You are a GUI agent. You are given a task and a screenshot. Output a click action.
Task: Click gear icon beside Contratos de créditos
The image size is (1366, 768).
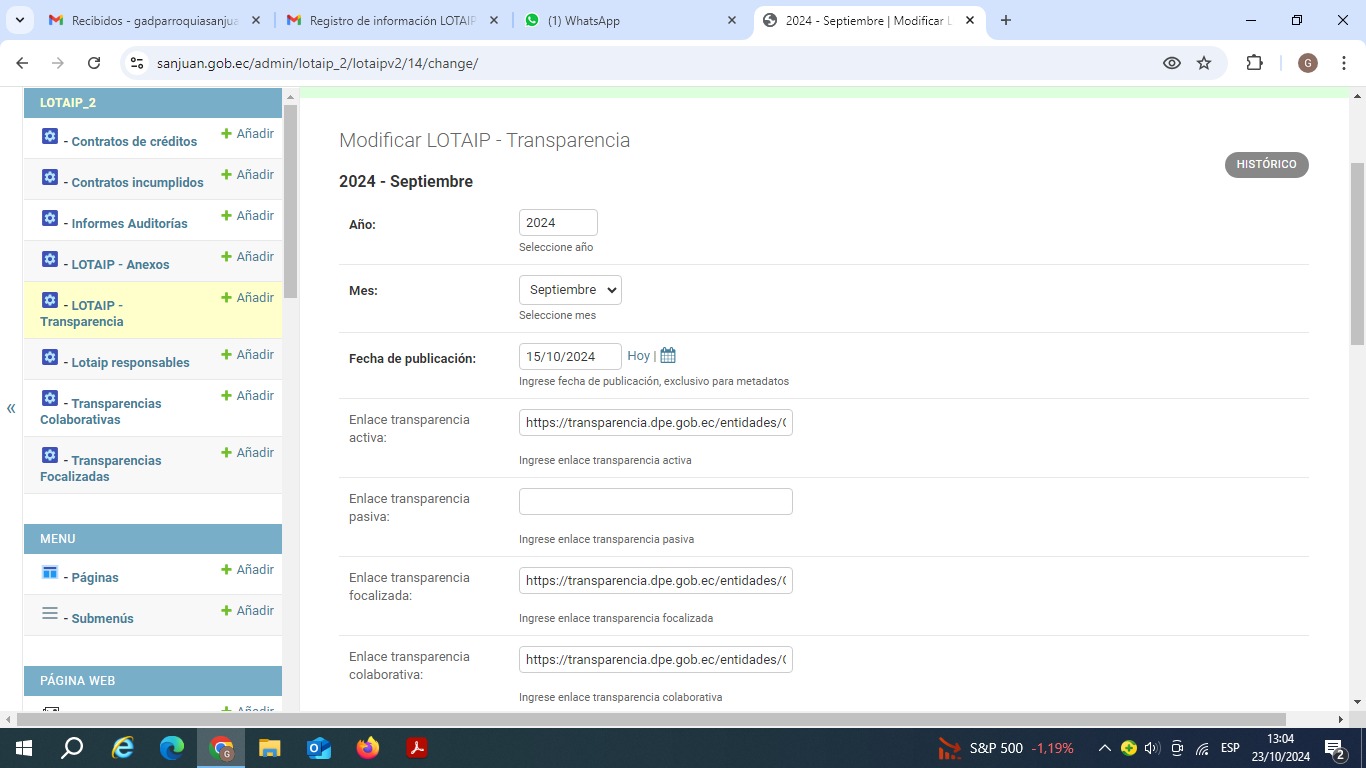click(x=50, y=137)
